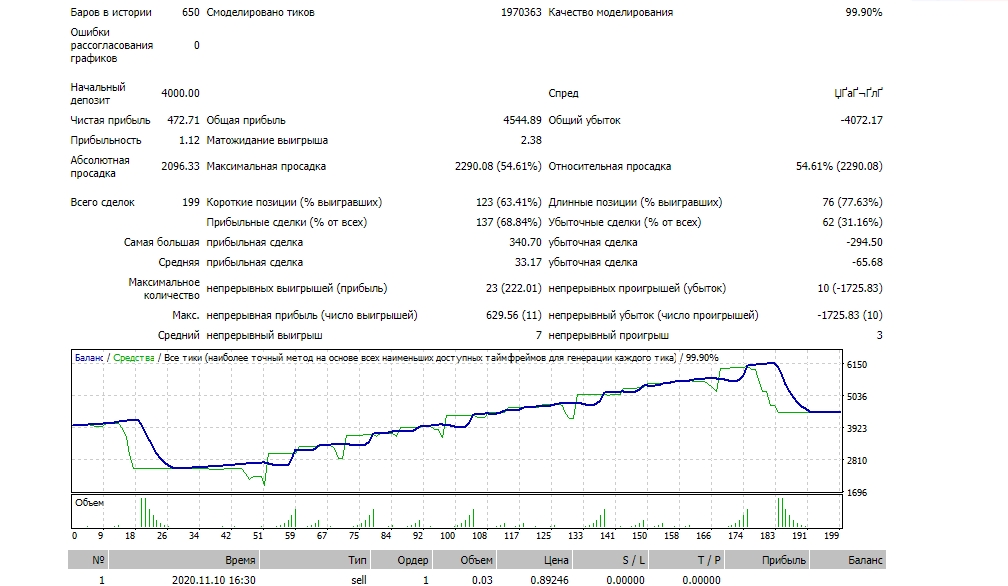Click consecutive wins value 23 (222.01)
The height and width of the screenshot is (586, 1008).
point(514,289)
